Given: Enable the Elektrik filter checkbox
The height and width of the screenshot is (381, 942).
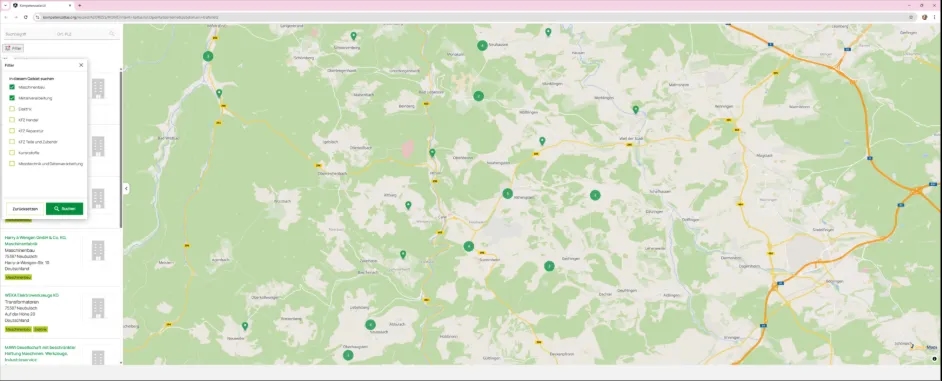Looking at the screenshot, I should click(x=12, y=109).
